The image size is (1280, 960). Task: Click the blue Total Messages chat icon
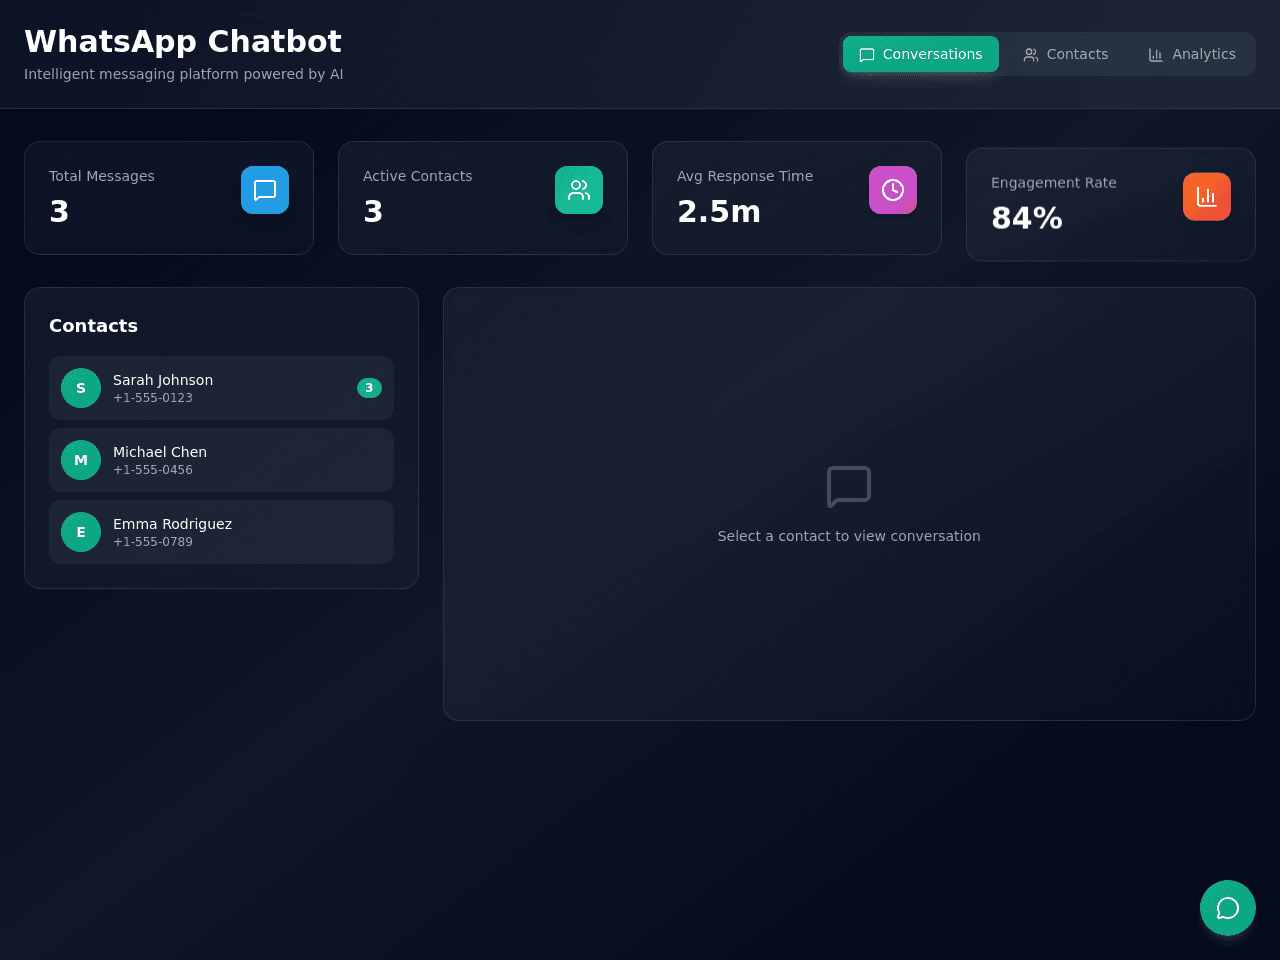click(x=265, y=190)
